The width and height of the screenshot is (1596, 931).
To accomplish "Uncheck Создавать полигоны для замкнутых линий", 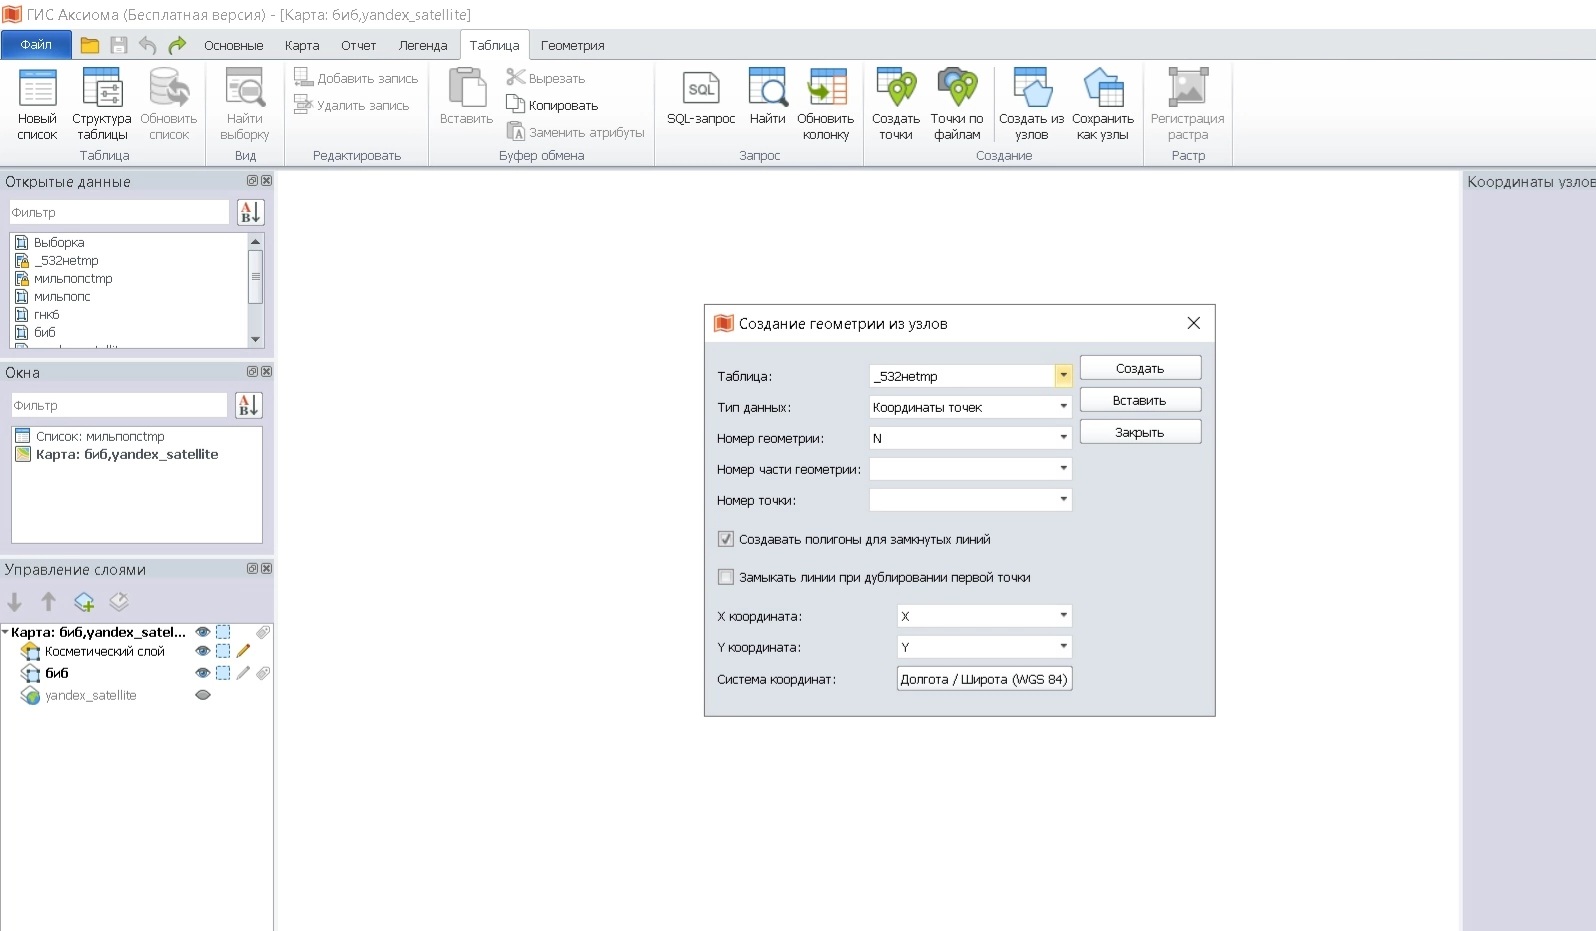I will (x=726, y=539).
